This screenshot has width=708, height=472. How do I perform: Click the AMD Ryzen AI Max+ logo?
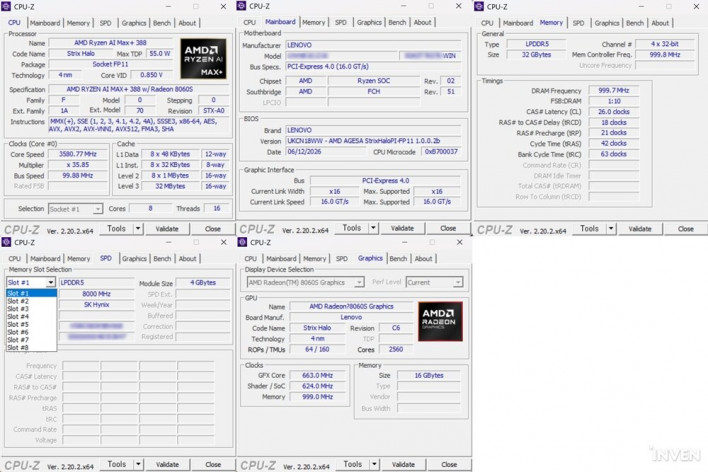[203, 59]
